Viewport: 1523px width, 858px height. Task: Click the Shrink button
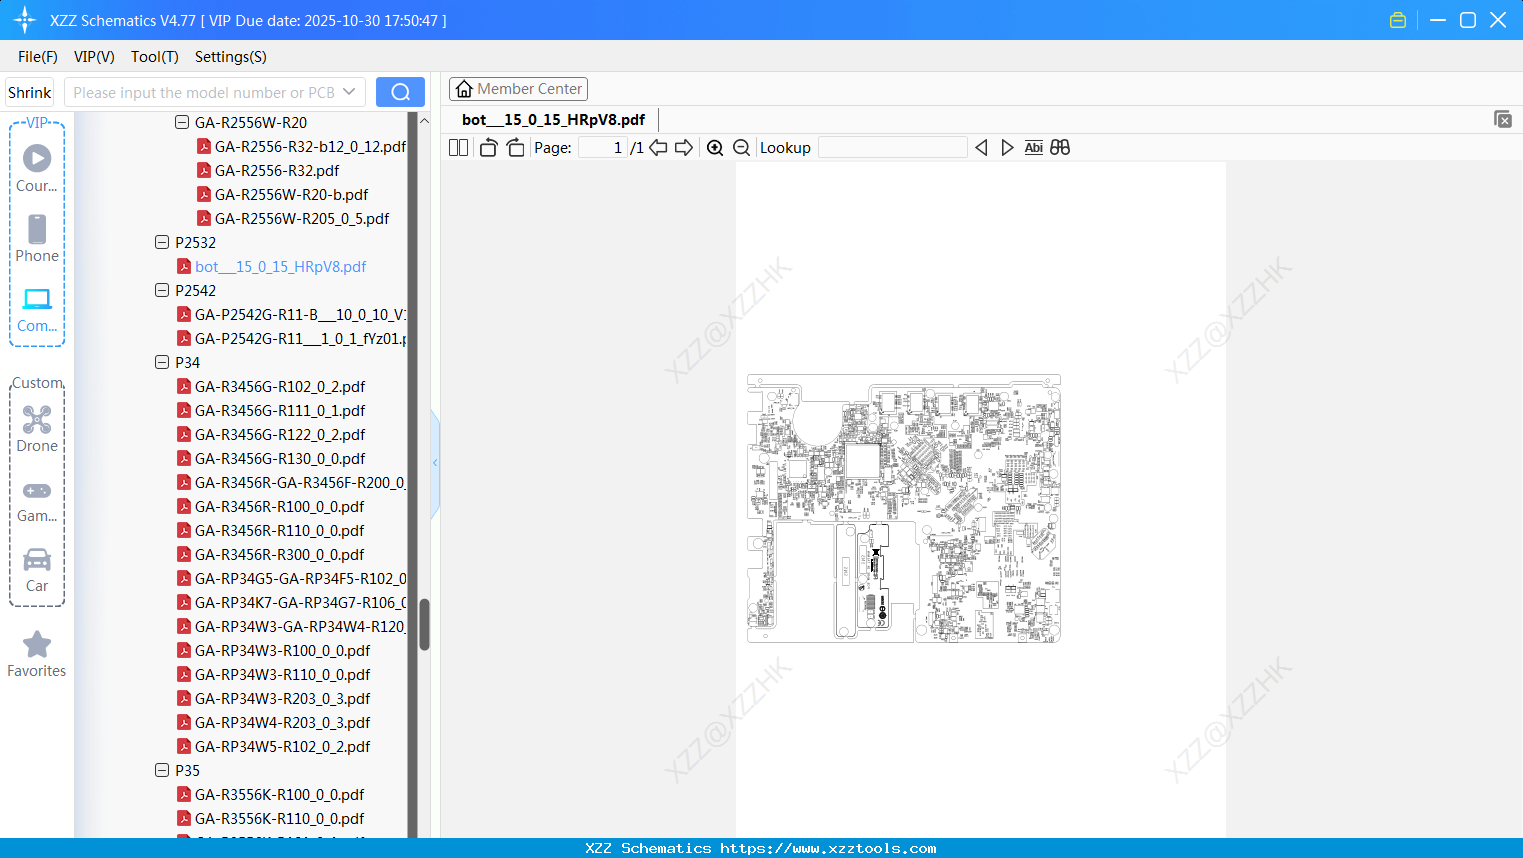(30, 92)
